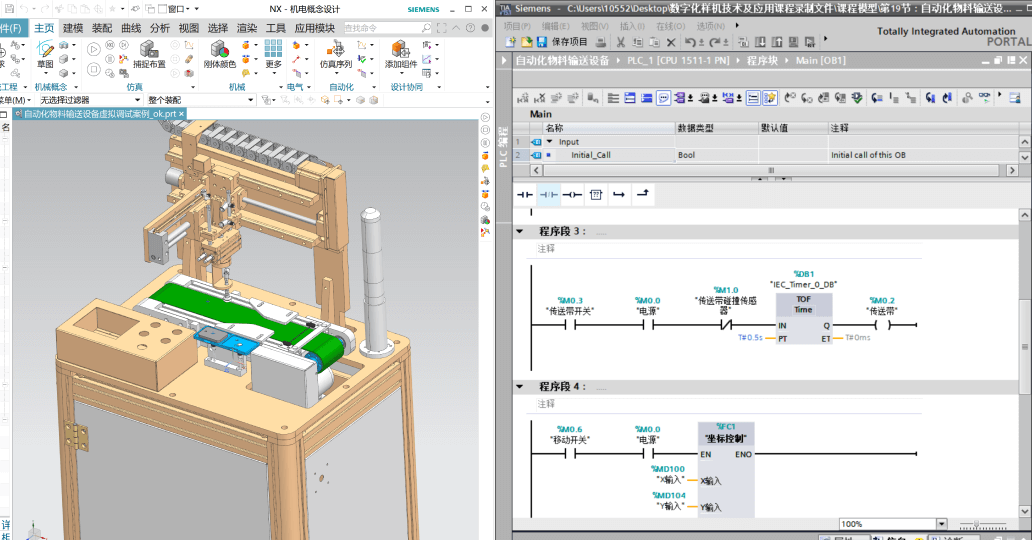The image size is (1032, 540).
Task: Click the ladder editor vertical scrollbar thumb
Action: tap(1025, 346)
